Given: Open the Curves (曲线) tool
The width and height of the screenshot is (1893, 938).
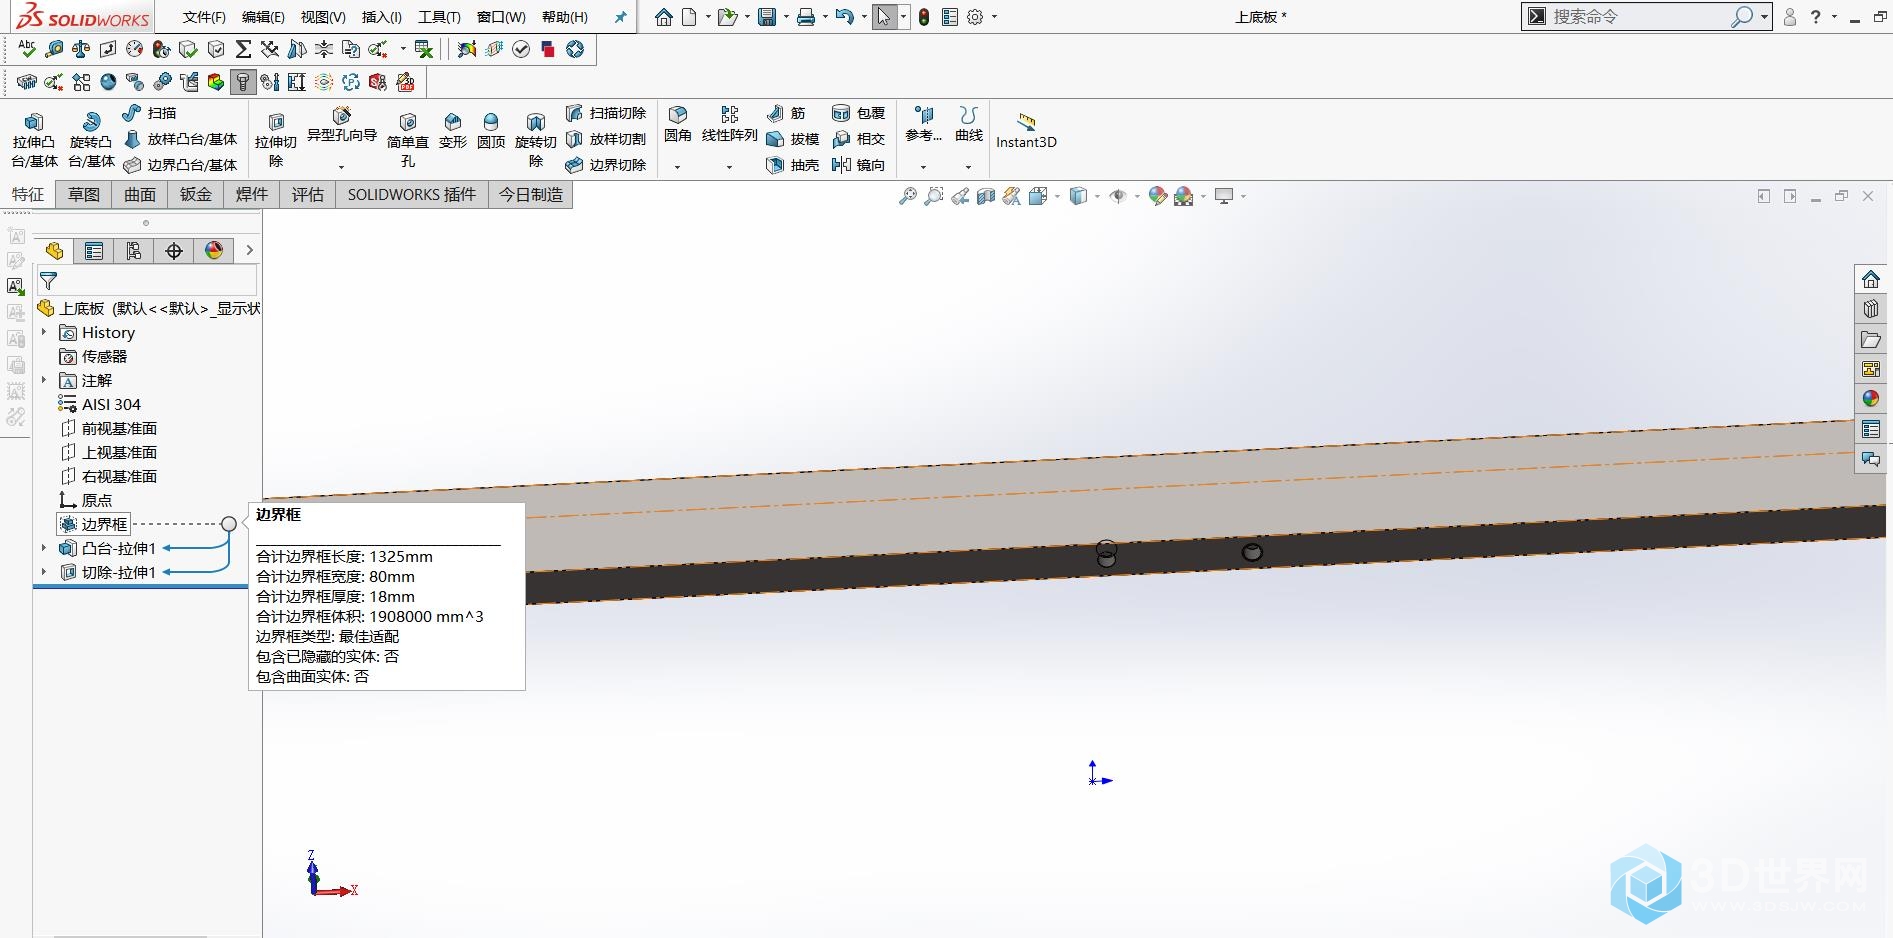Looking at the screenshot, I should (968, 125).
